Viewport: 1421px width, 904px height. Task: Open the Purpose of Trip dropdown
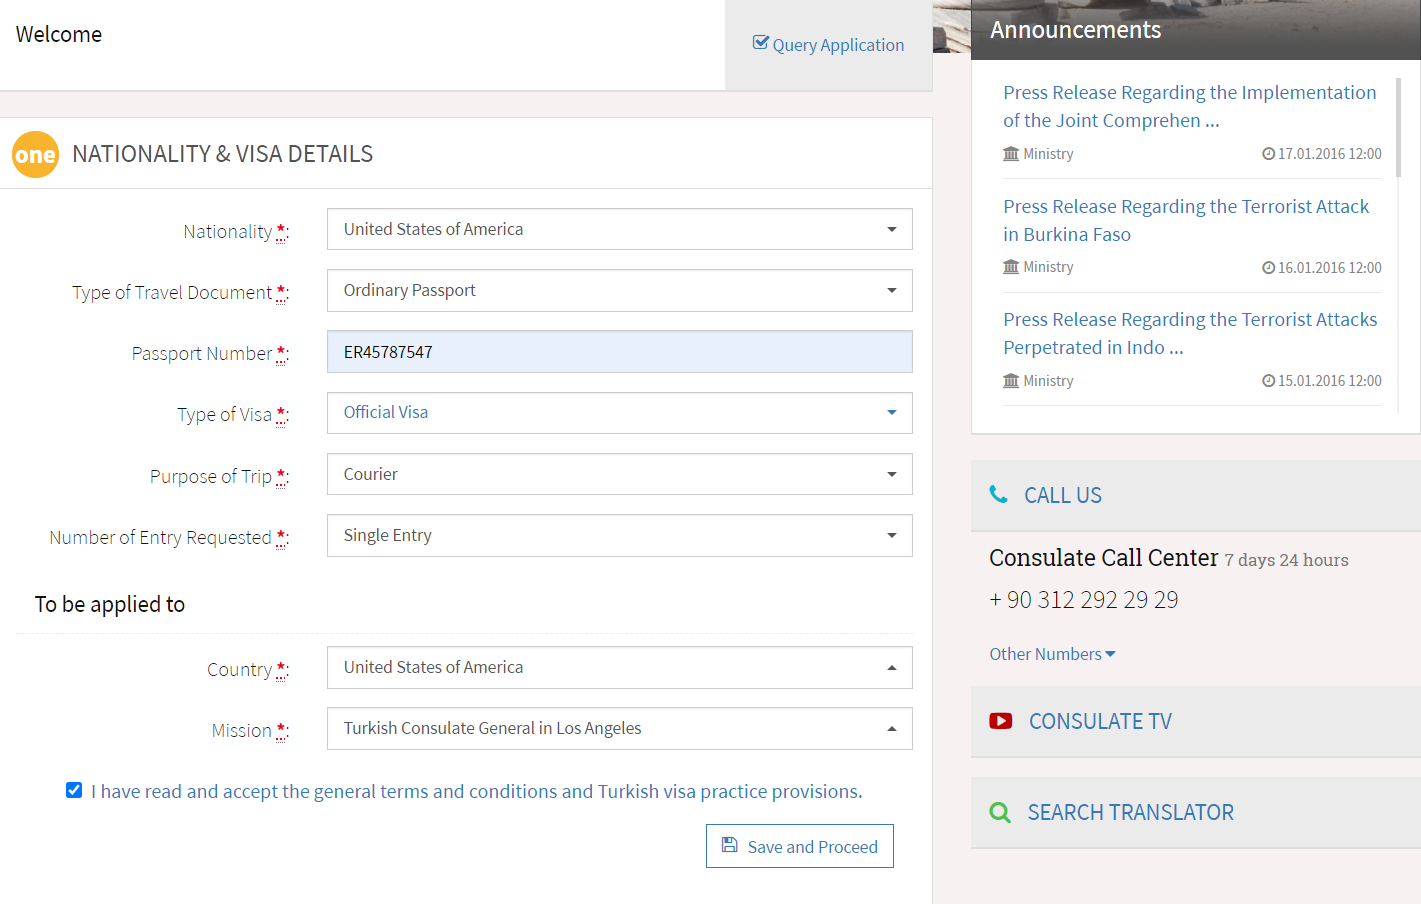(x=619, y=474)
